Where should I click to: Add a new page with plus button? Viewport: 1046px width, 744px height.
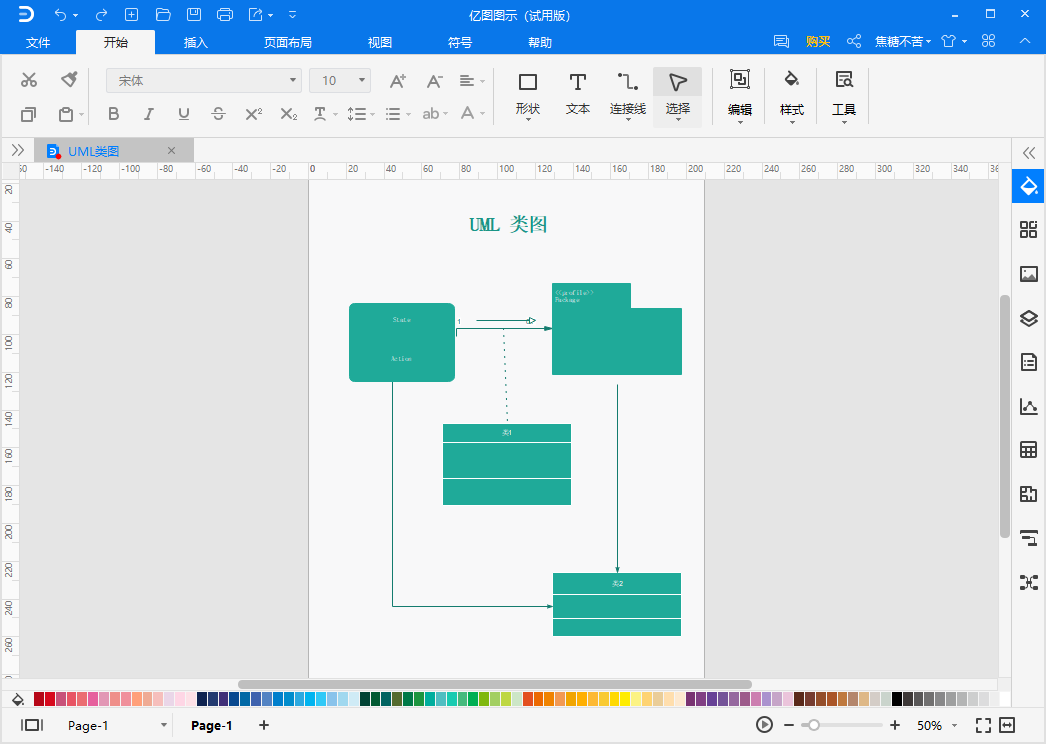pos(264,725)
